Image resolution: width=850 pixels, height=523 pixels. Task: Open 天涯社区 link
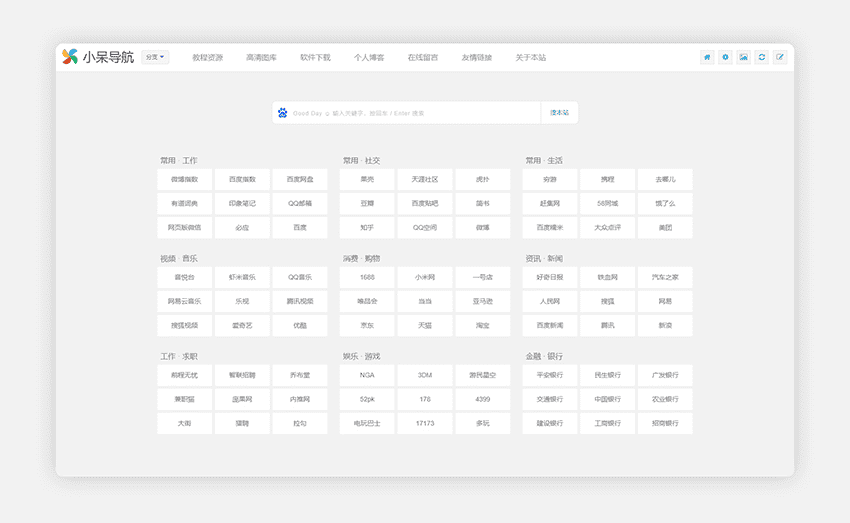pyautogui.click(x=425, y=179)
